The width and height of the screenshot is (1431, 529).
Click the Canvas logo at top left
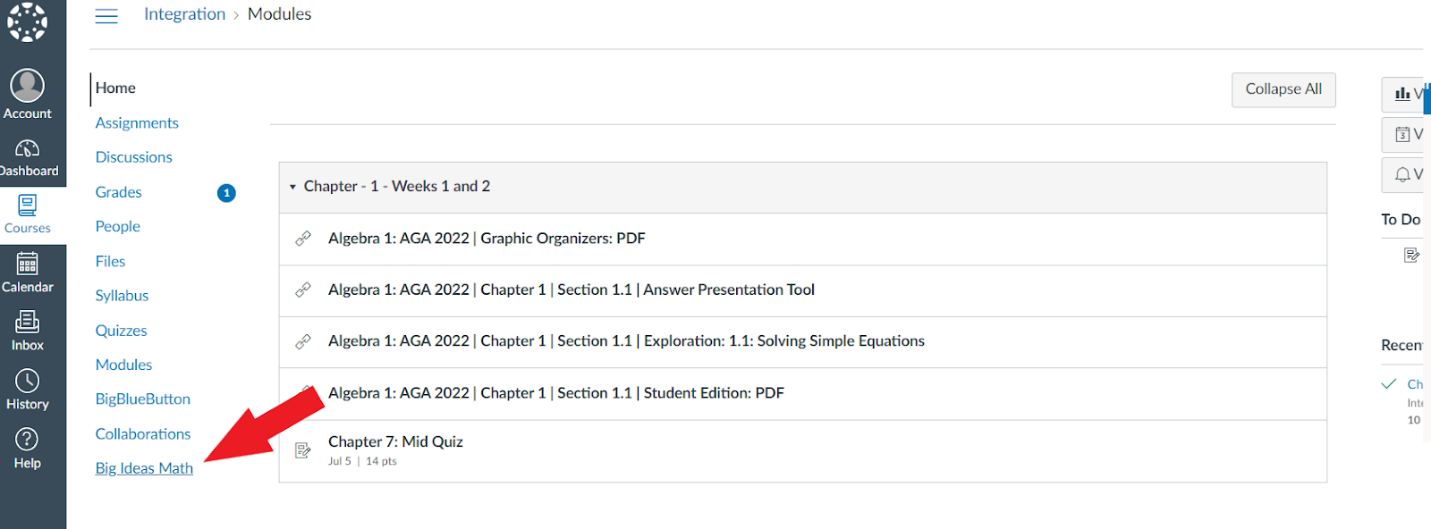coord(27,21)
